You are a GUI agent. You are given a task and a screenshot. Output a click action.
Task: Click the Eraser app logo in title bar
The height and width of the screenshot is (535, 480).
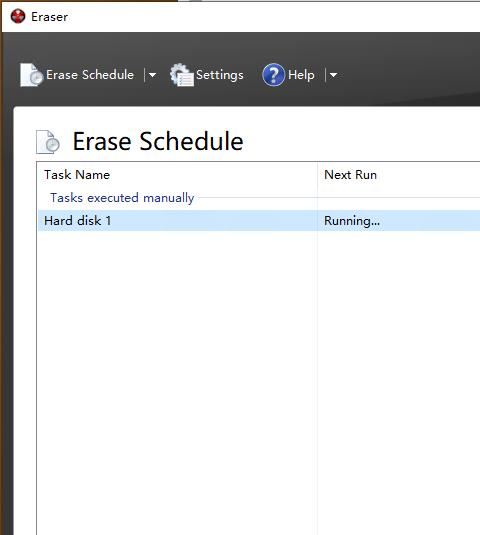click(x=18, y=16)
